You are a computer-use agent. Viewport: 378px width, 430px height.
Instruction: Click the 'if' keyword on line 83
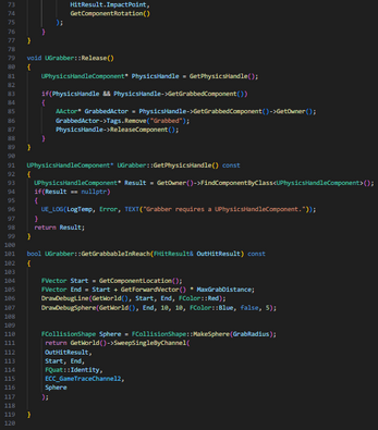pos(45,94)
